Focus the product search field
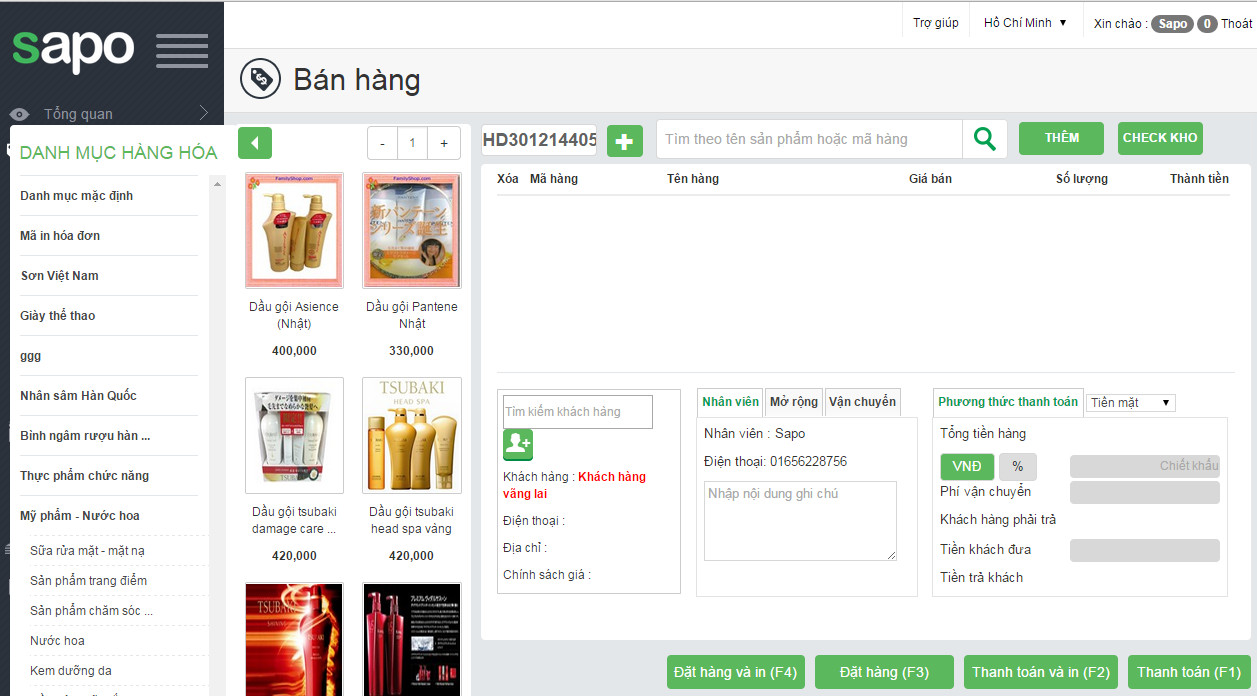1257x696 pixels. (x=809, y=139)
